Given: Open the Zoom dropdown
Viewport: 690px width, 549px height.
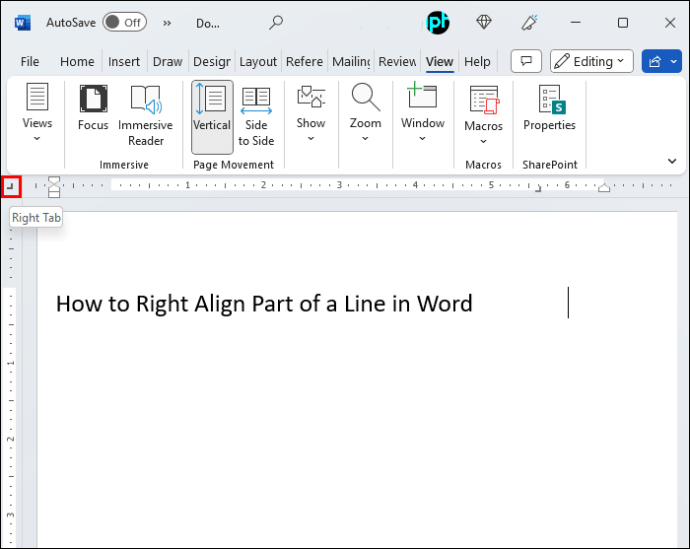Looking at the screenshot, I should [x=365, y=113].
